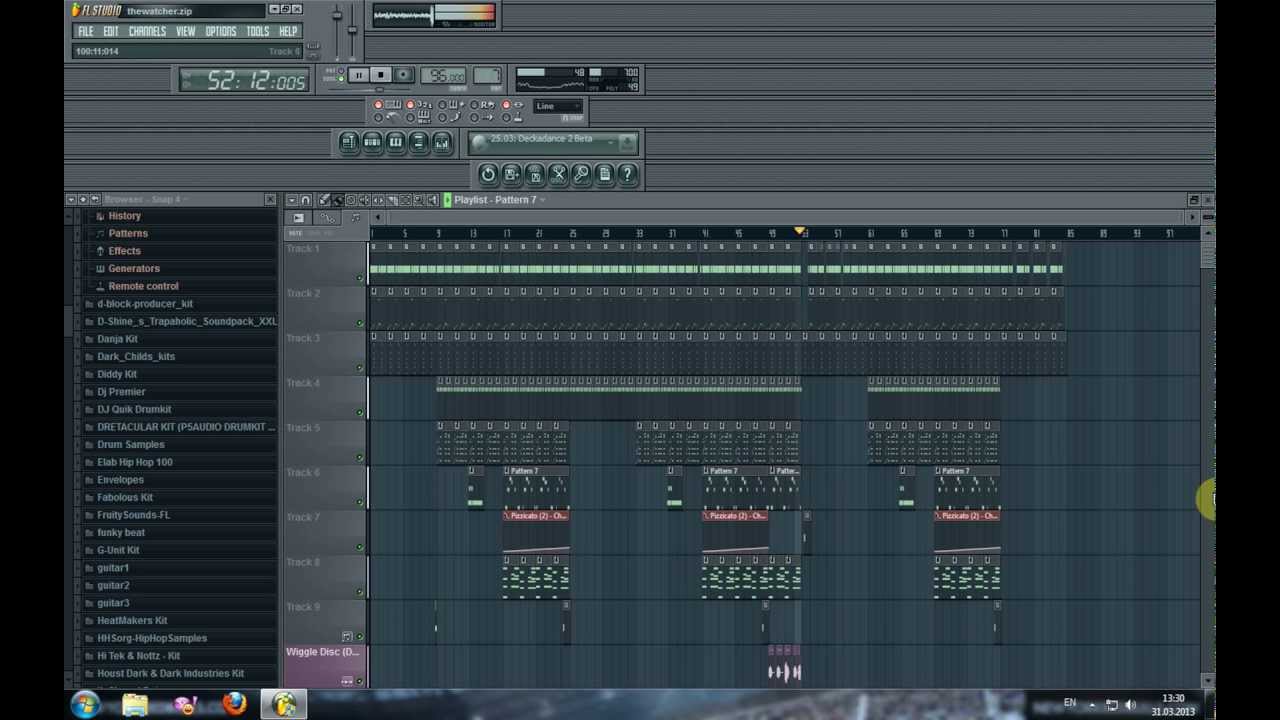1280x720 pixels.
Task: Click the tempo display 96.000
Action: (x=443, y=75)
